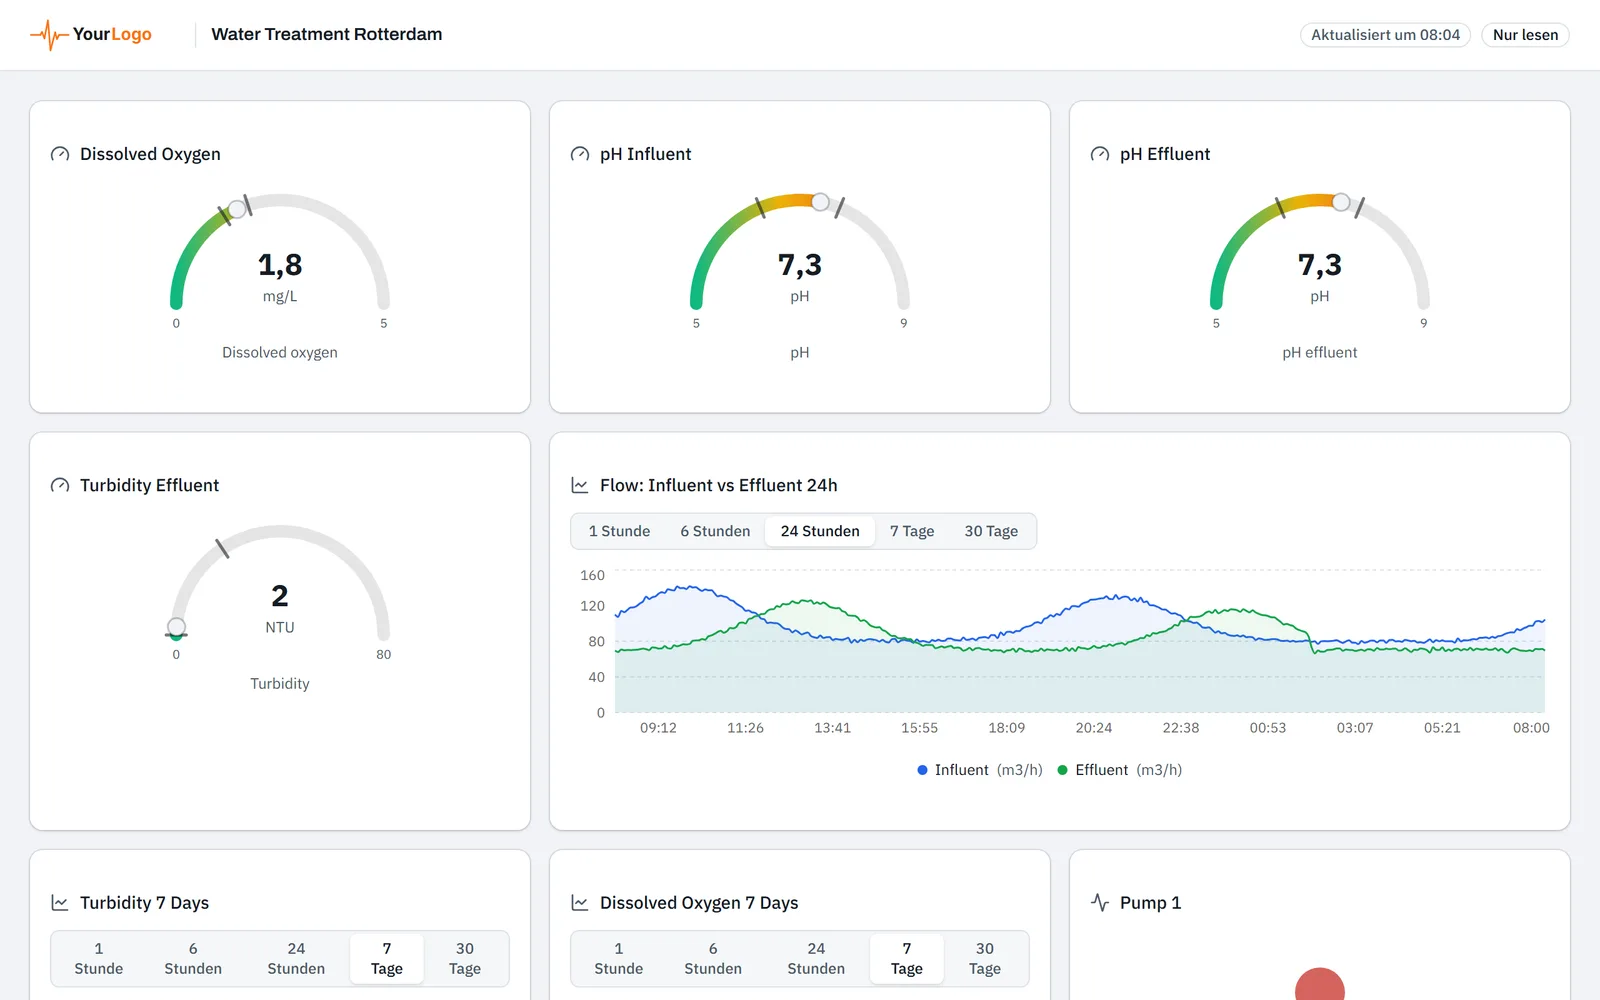Screen dimensions: 1600x1000
Task: Click the Aktualisiert um 08:04 badge
Action: [x=1385, y=35]
